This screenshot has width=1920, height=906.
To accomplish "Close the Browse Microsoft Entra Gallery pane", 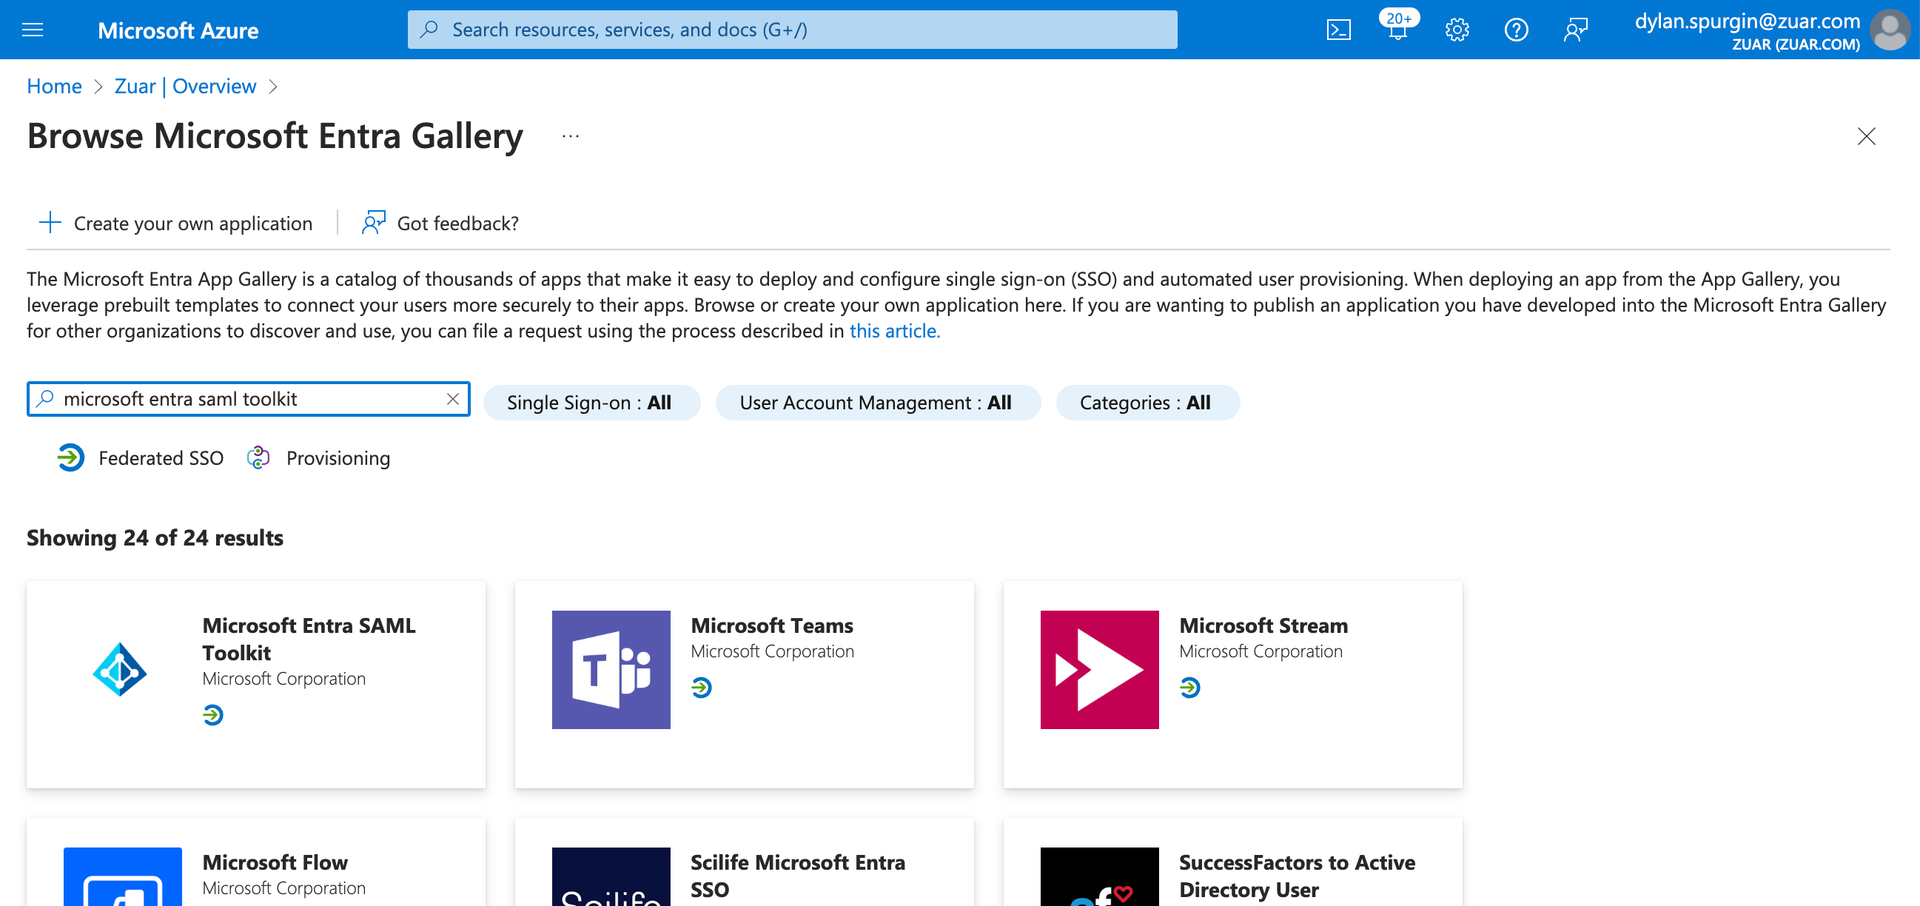I will 1866,136.
